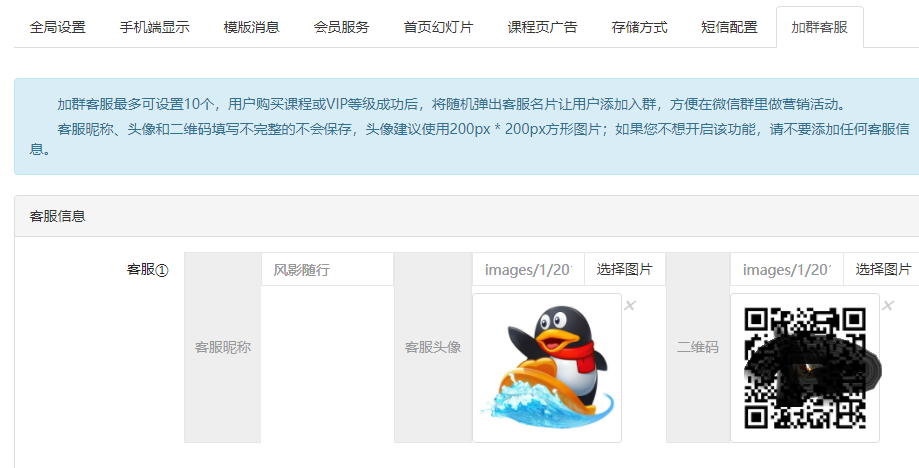Open the 全局设置 tab
The height and width of the screenshot is (468, 919).
tap(57, 27)
